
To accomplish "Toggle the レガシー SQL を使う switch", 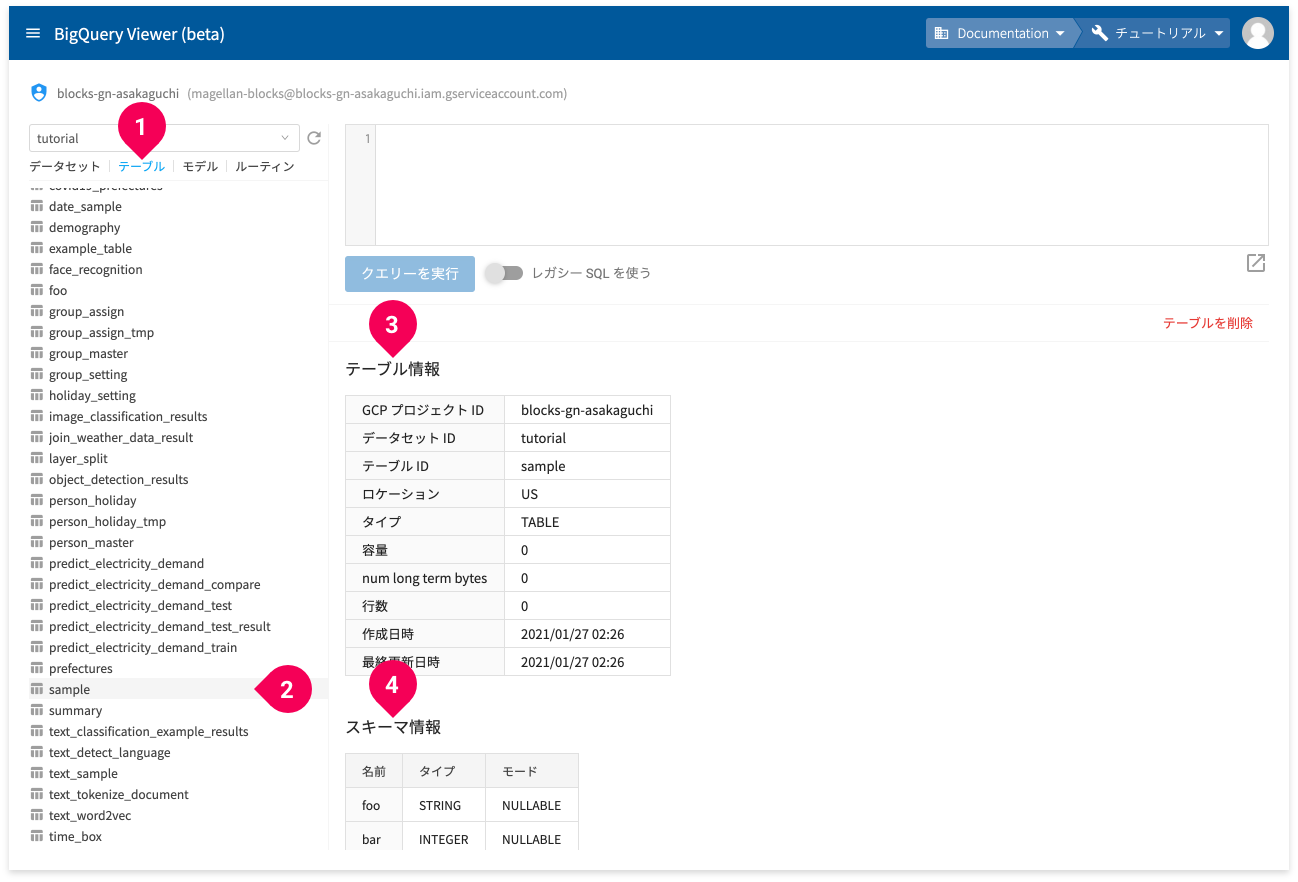I will [505, 273].
